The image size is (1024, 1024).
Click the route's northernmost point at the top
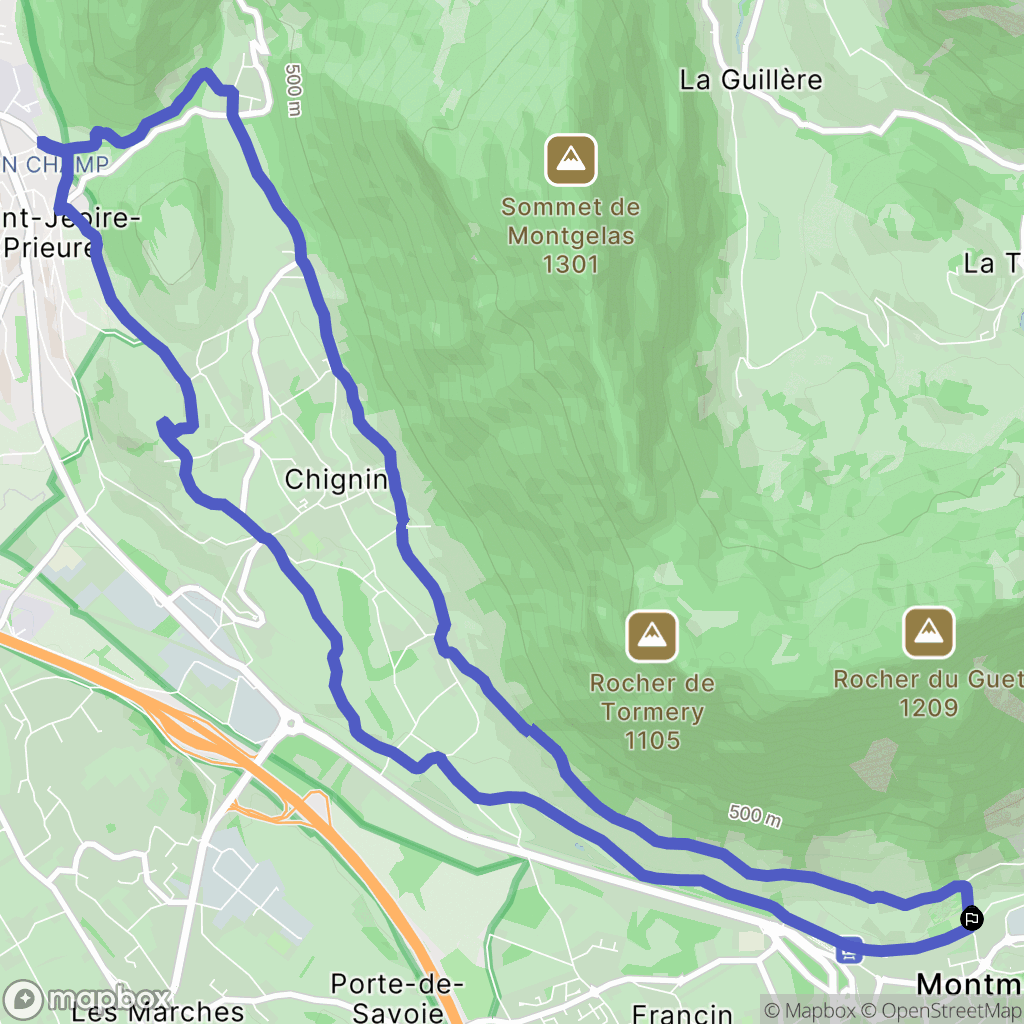point(206,72)
